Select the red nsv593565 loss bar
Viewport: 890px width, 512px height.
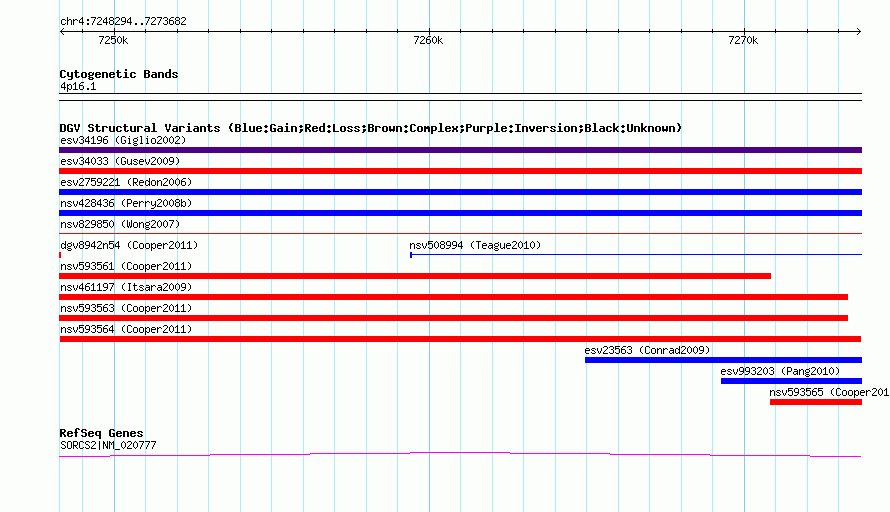click(x=816, y=402)
